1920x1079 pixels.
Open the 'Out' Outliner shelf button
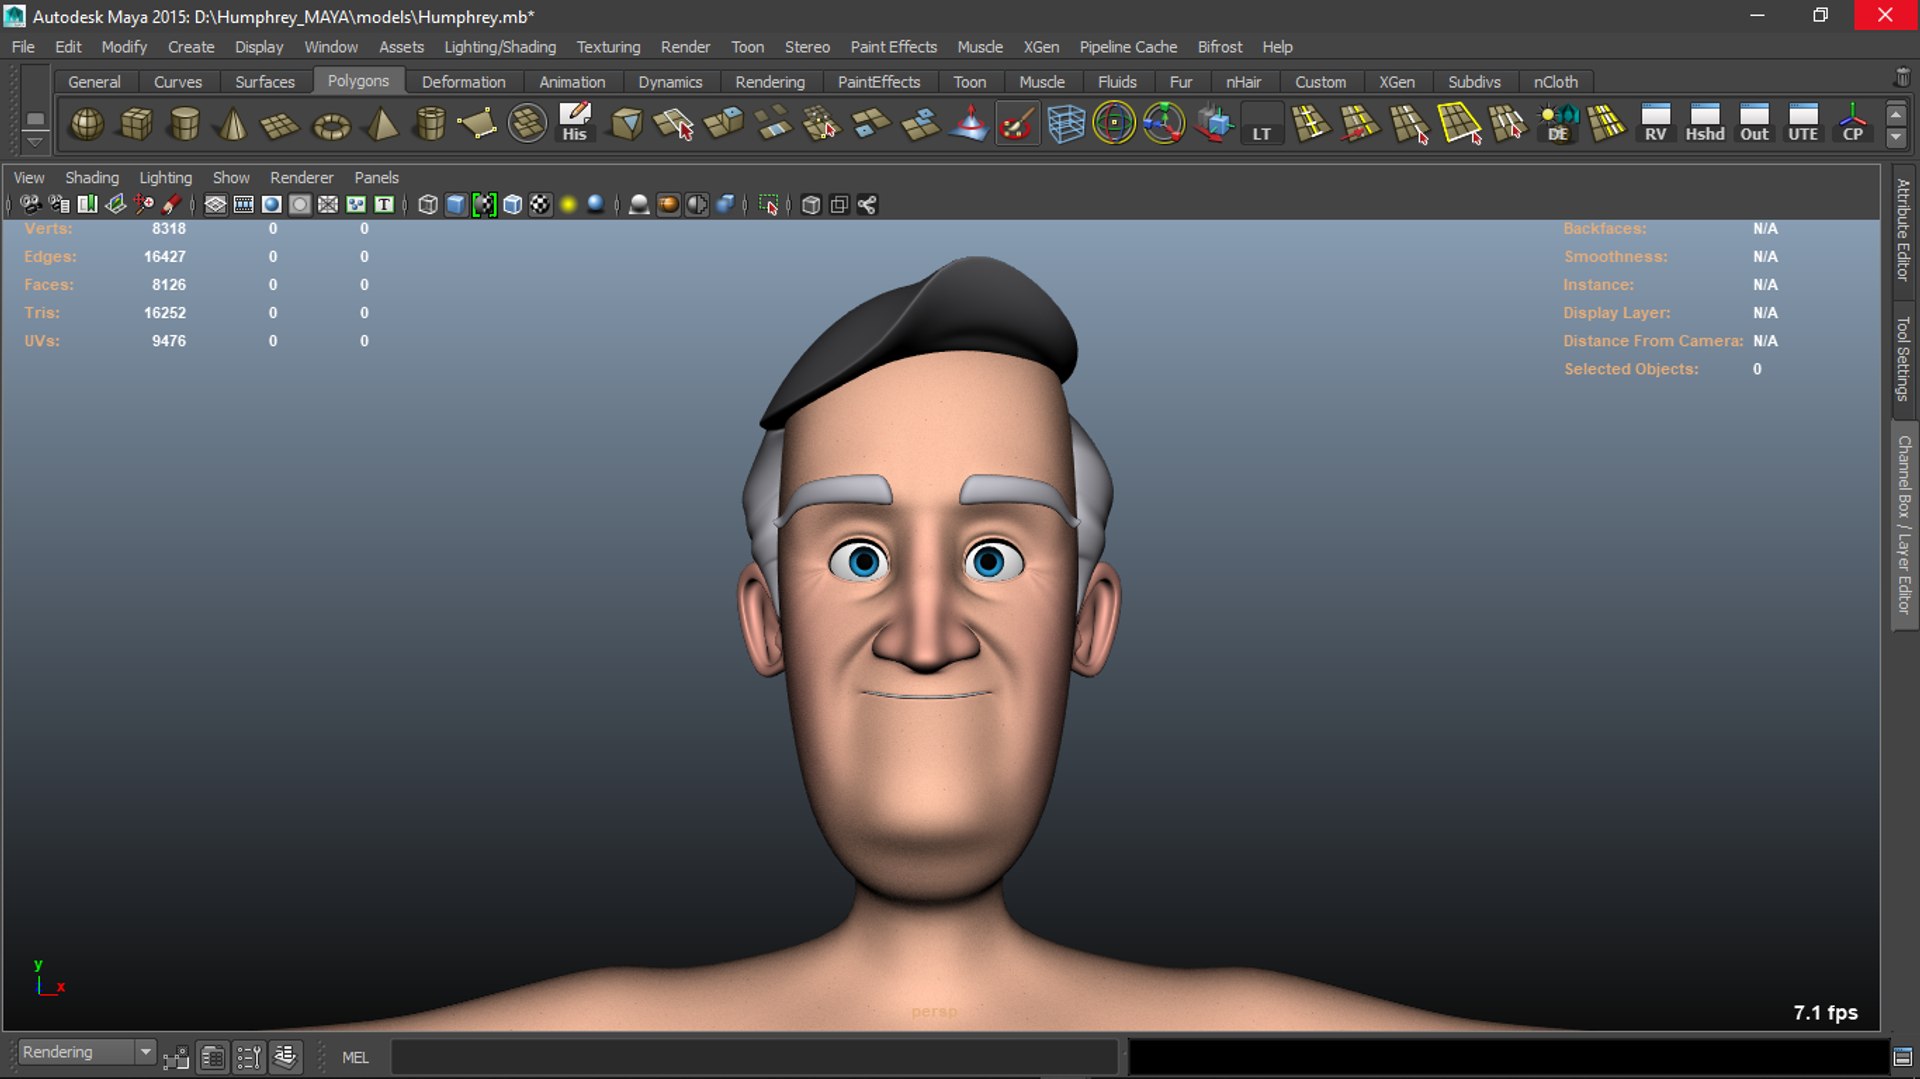click(1754, 124)
